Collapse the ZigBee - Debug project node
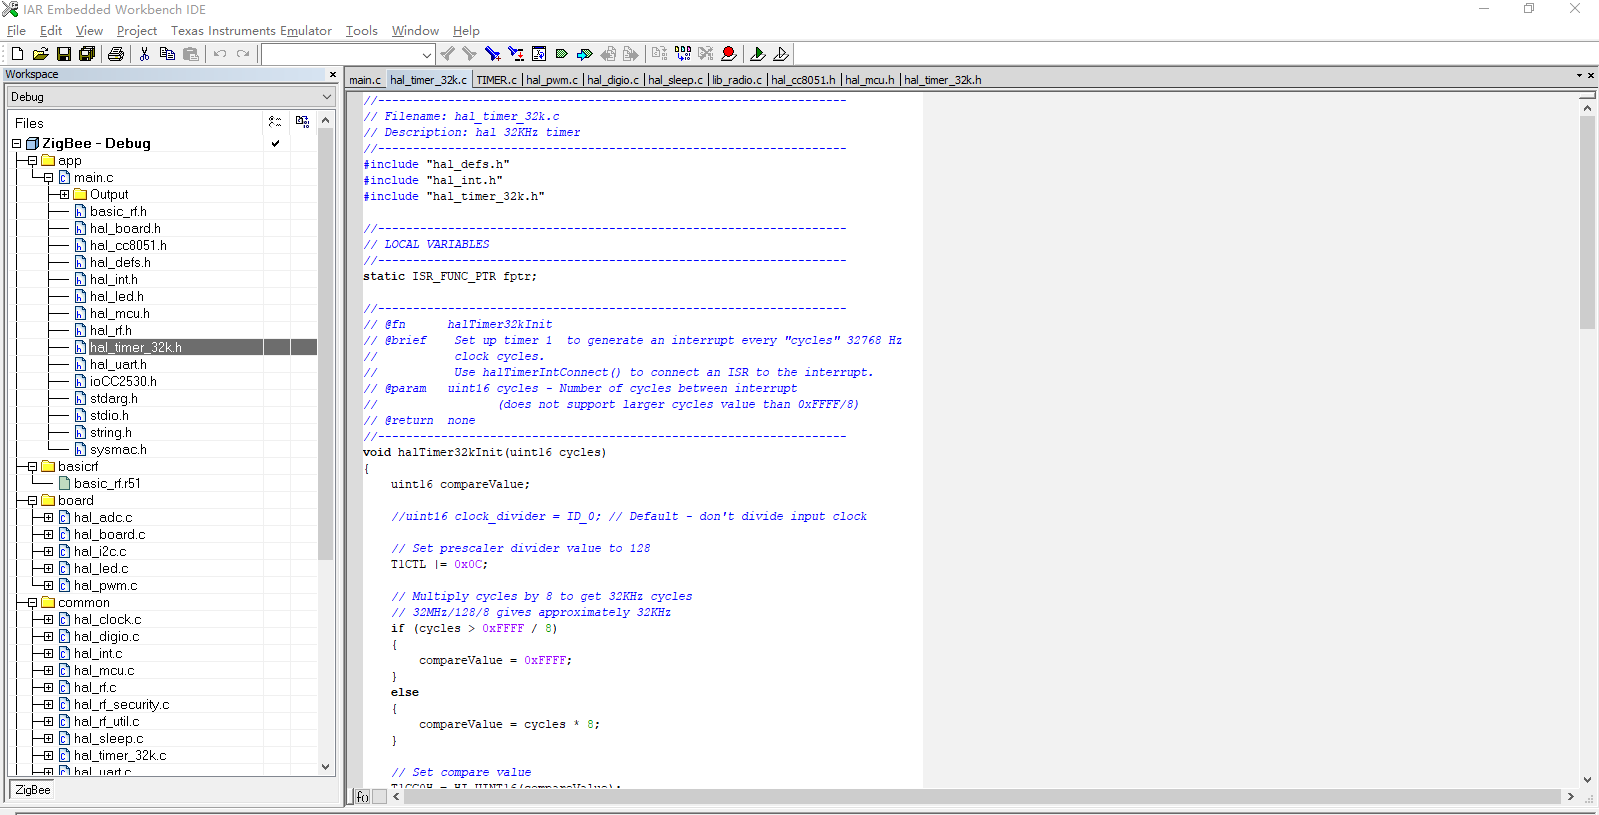The width and height of the screenshot is (1599, 815). click(x=17, y=144)
